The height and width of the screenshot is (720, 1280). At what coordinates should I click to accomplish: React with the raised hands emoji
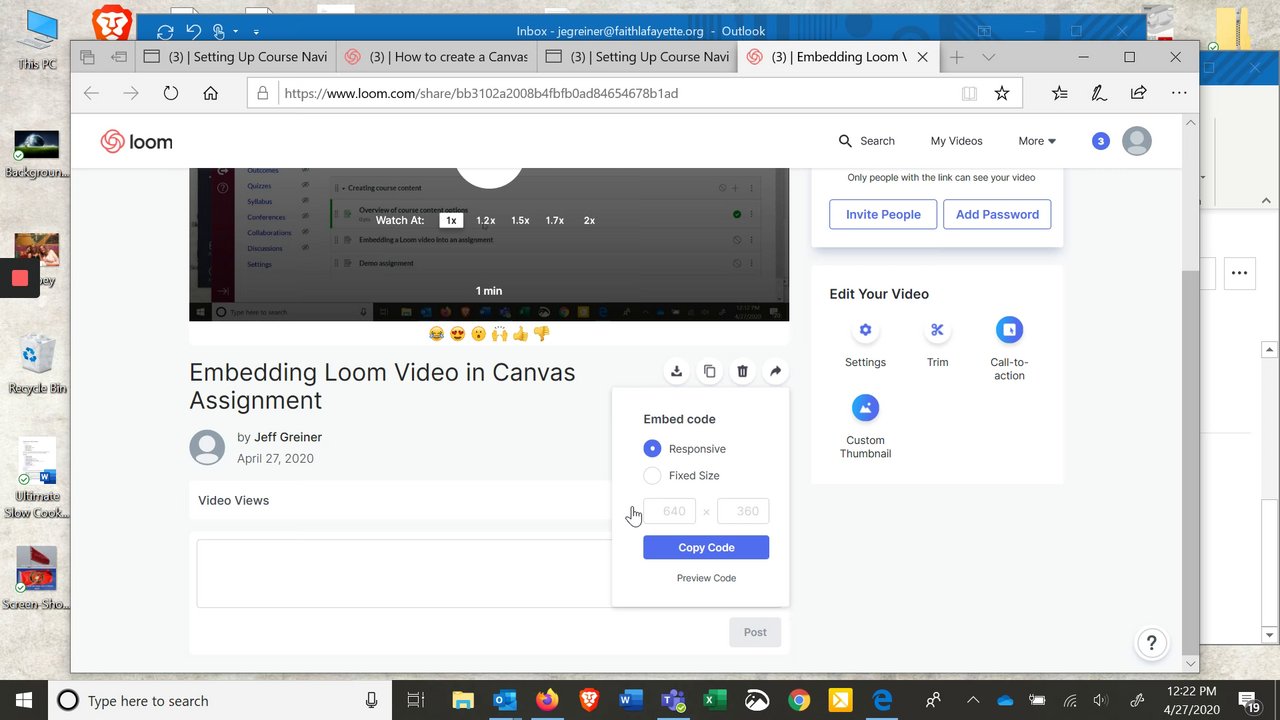[499, 334]
